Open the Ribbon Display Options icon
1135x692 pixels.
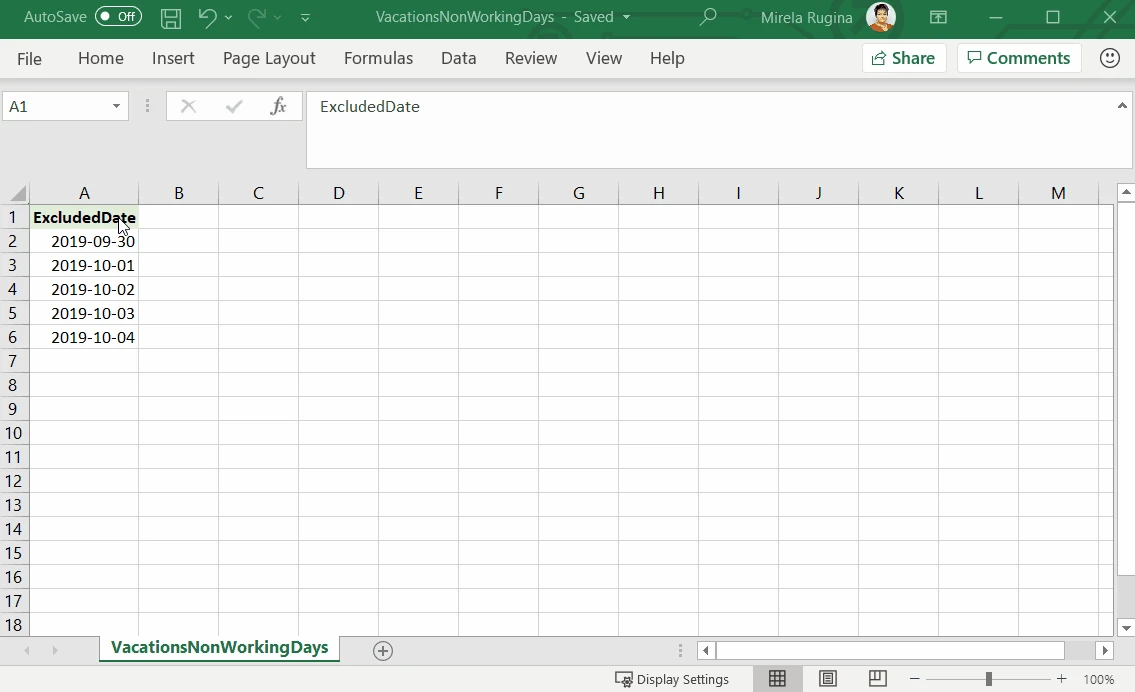pos(938,17)
